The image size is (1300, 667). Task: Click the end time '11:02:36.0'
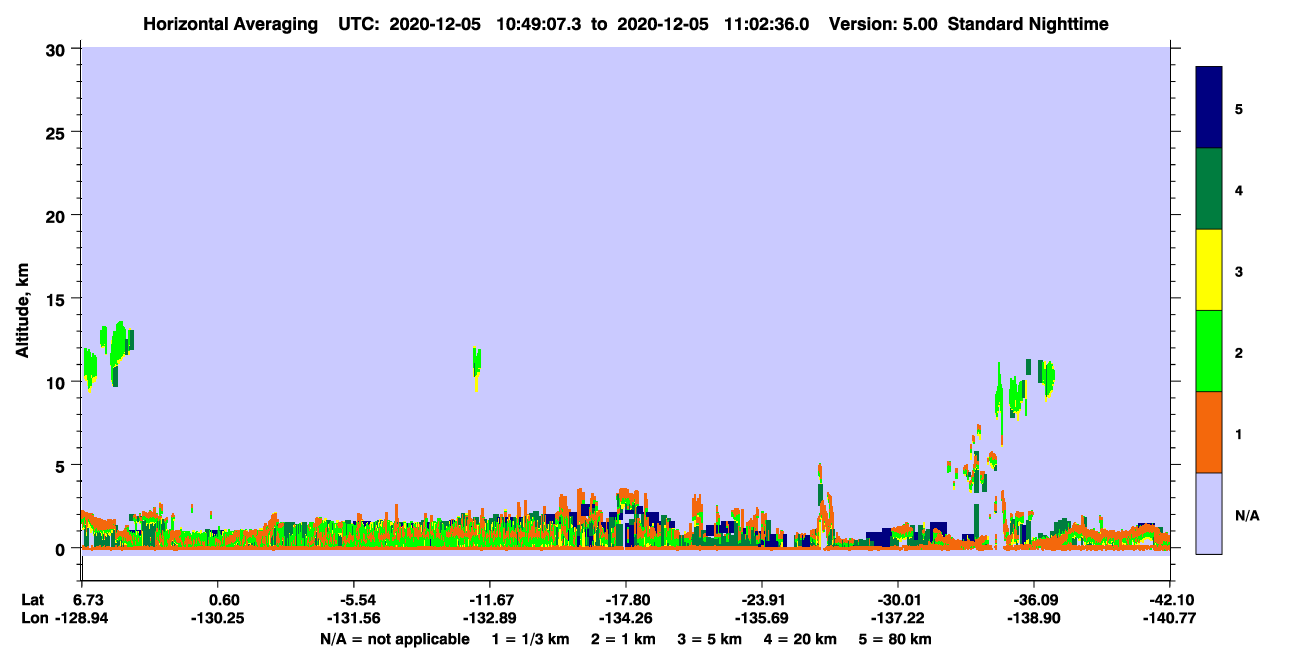pyautogui.click(x=764, y=24)
